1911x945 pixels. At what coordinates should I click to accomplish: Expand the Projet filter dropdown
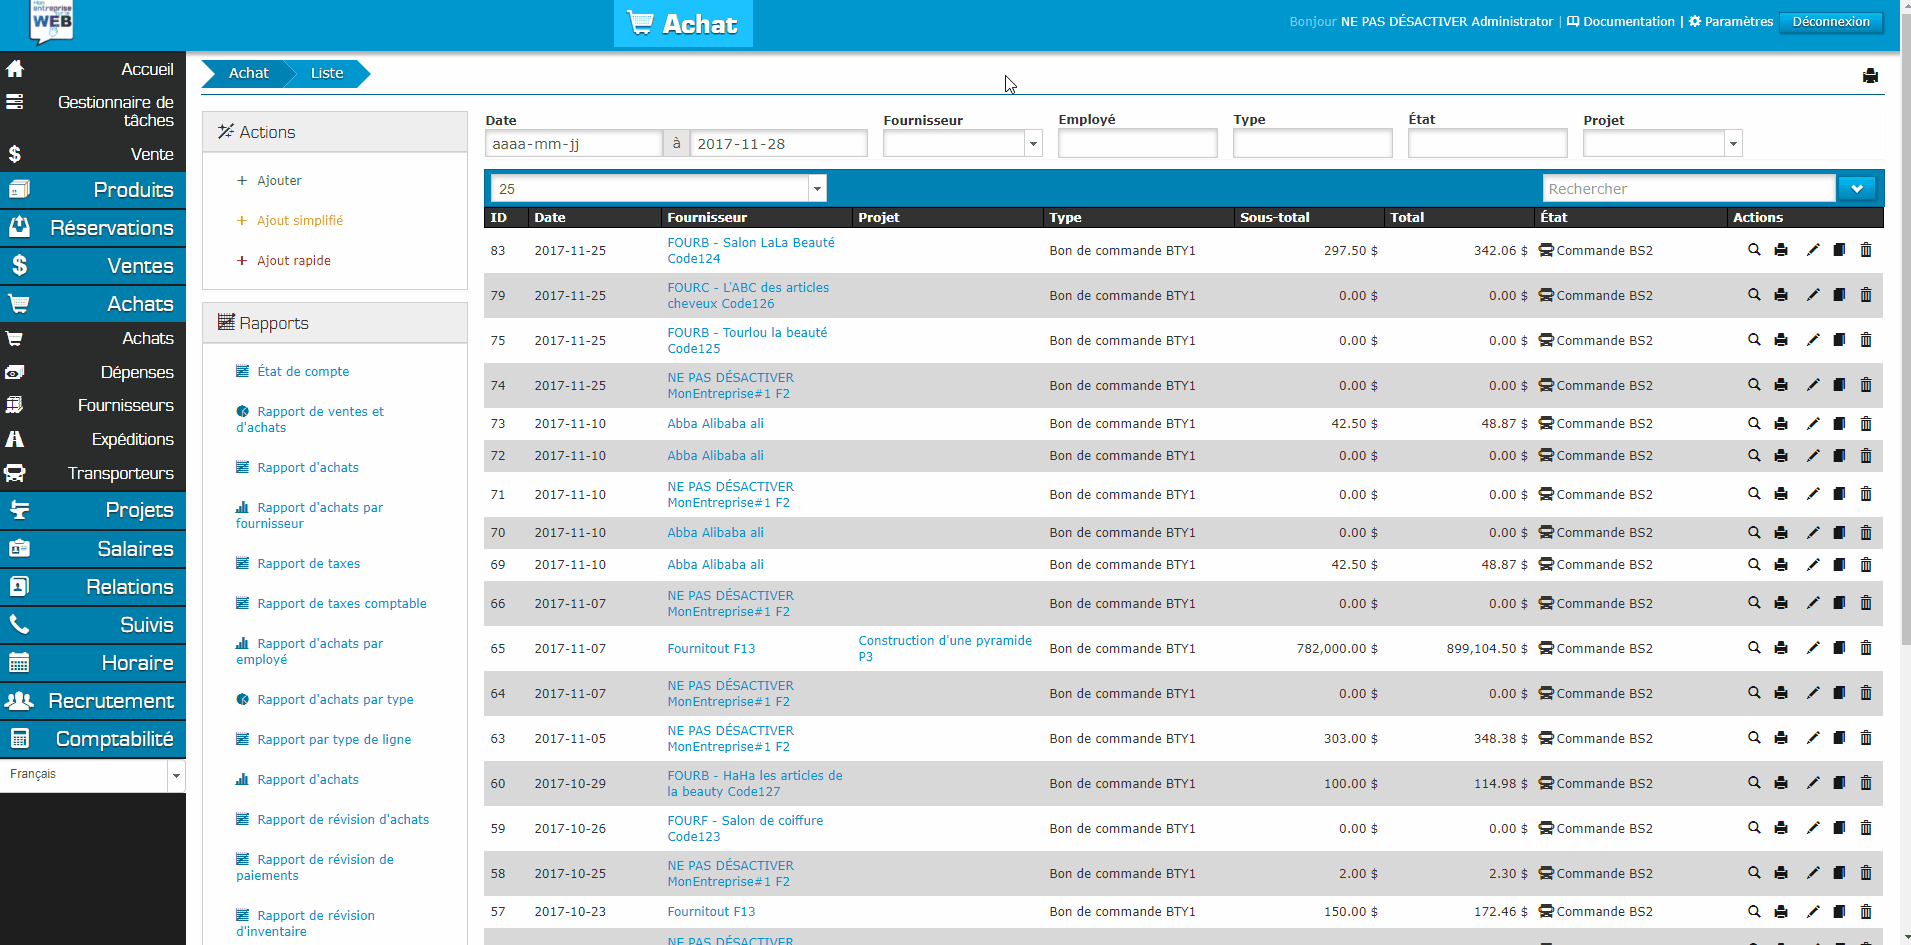(1733, 145)
